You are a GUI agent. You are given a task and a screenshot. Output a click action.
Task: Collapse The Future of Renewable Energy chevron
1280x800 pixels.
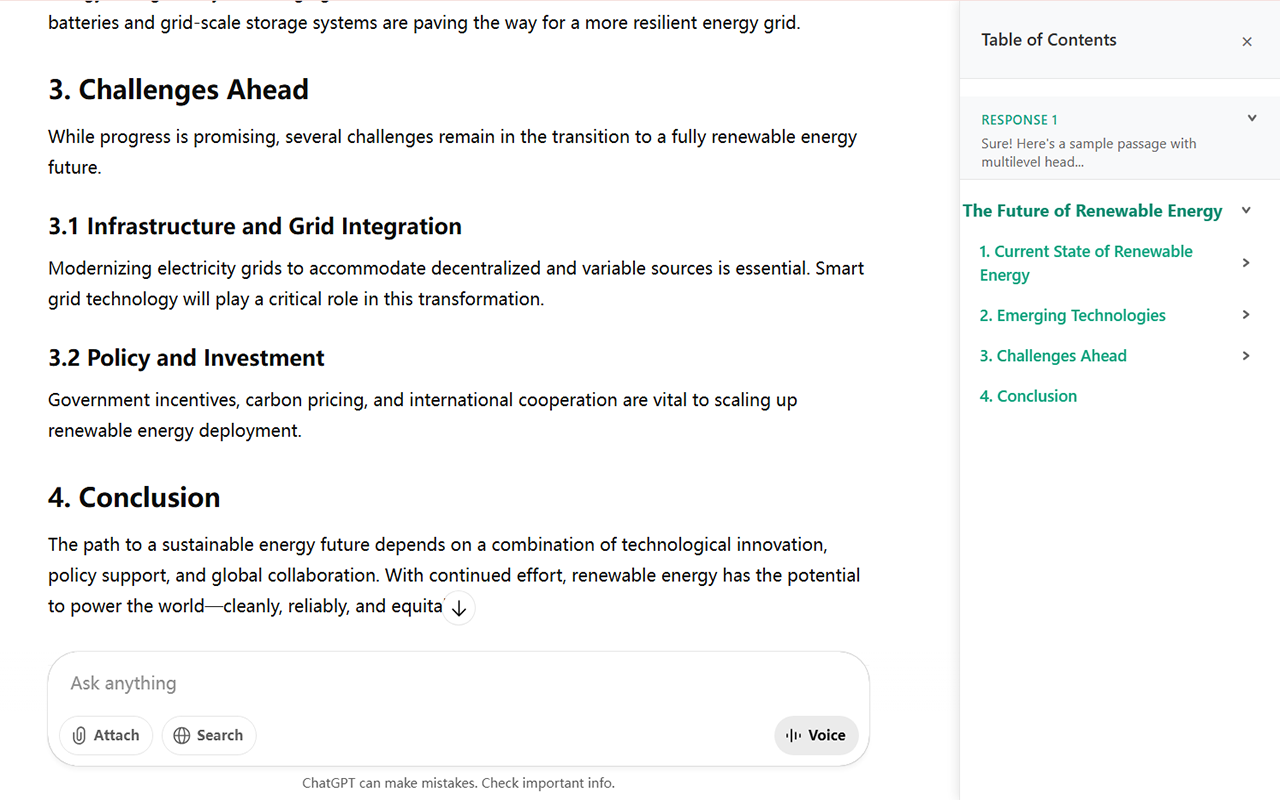pyautogui.click(x=1246, y=210)
